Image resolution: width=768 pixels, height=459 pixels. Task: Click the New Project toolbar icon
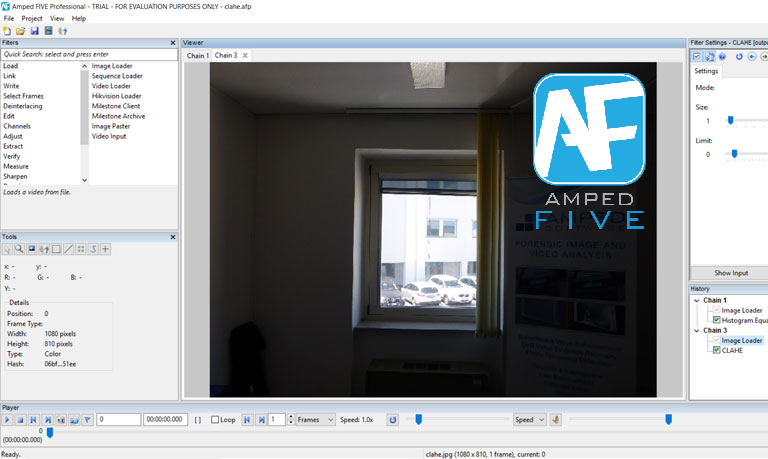(7, 31)
